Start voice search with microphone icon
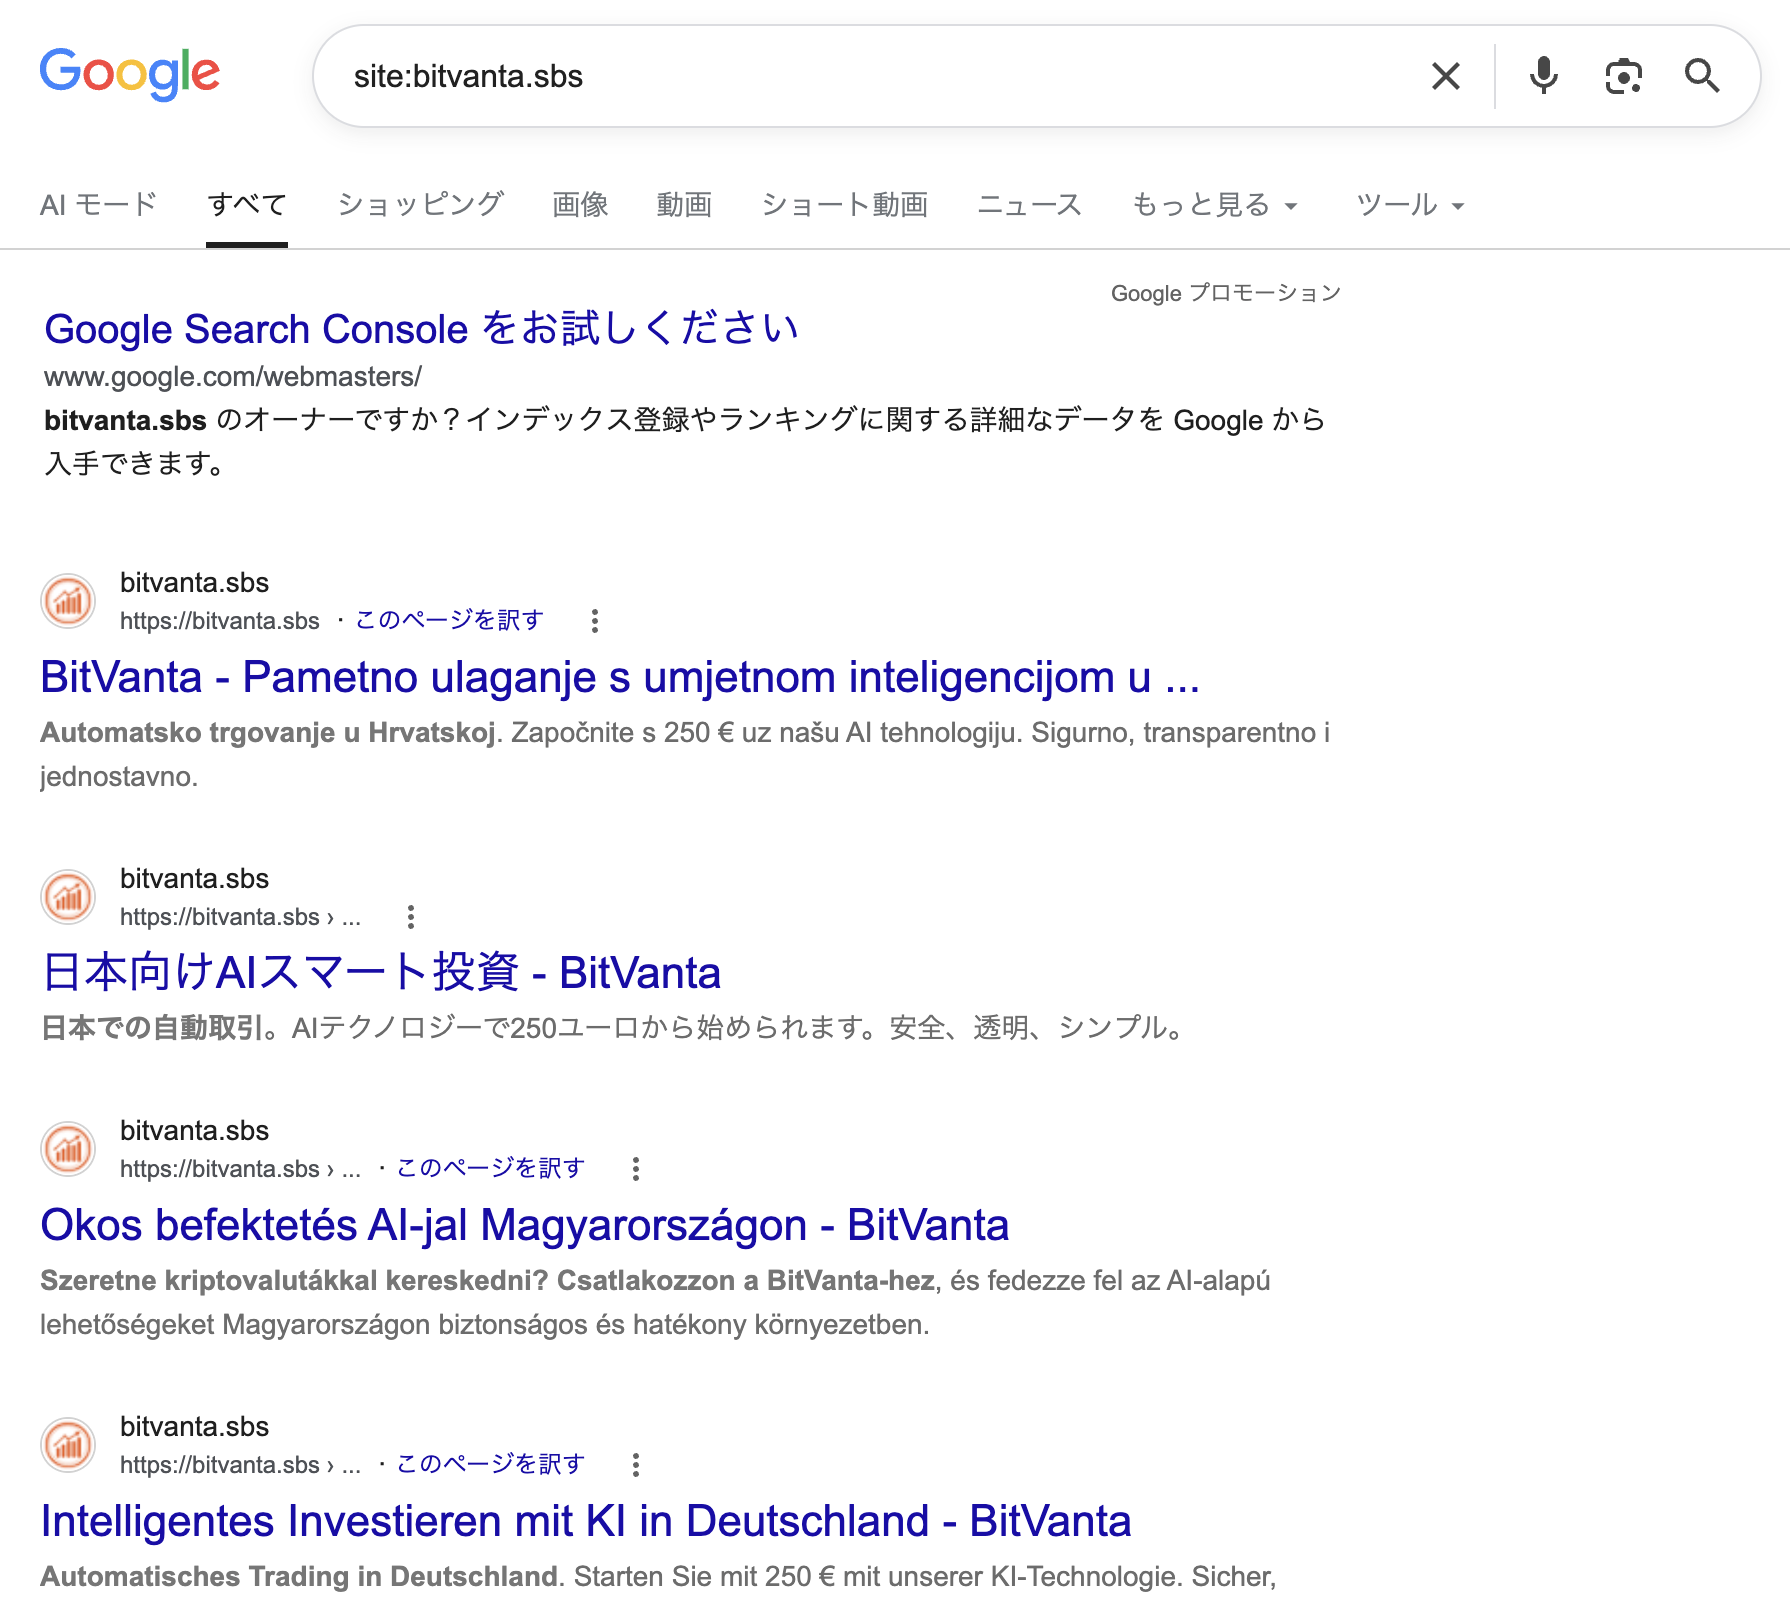Screen dimensions: 1790x1598 tap(1544, 76)
